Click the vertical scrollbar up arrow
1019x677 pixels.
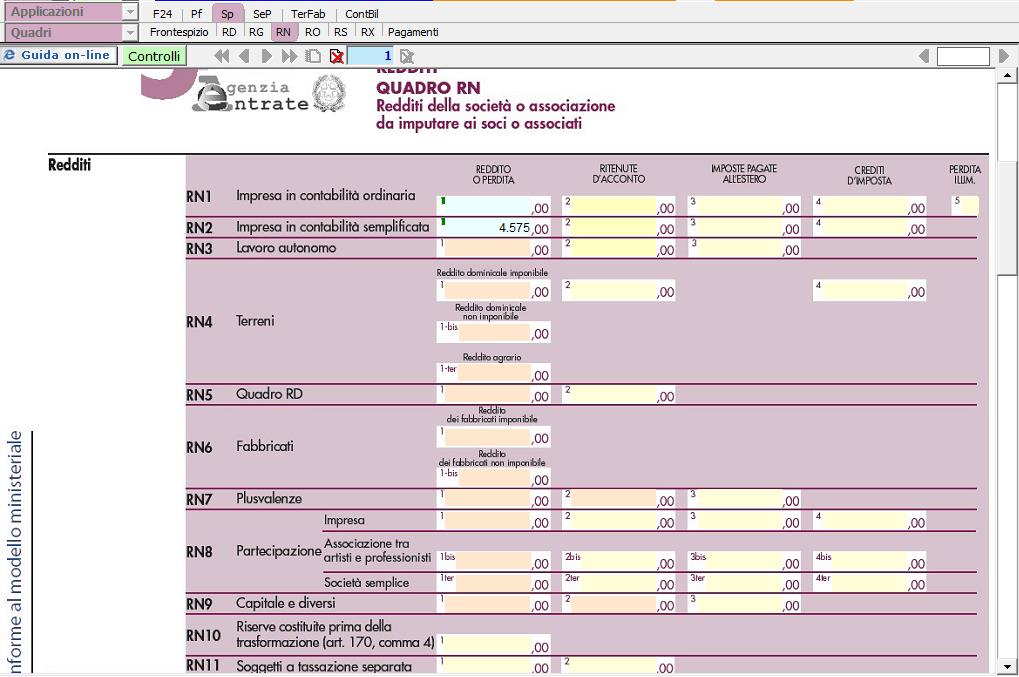click(1007, 75)
